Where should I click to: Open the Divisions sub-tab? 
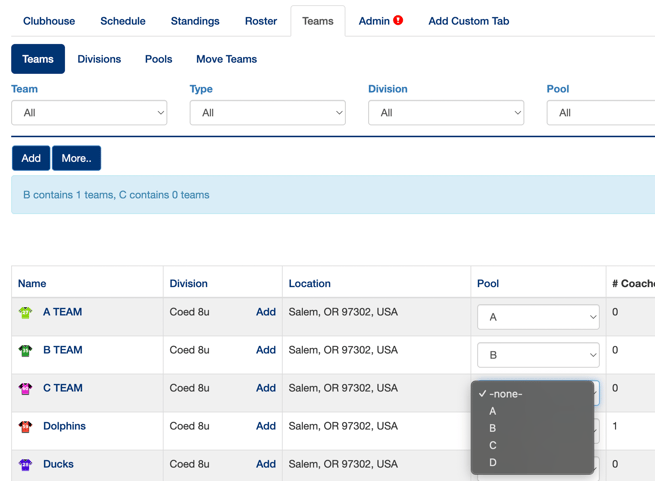99,59
